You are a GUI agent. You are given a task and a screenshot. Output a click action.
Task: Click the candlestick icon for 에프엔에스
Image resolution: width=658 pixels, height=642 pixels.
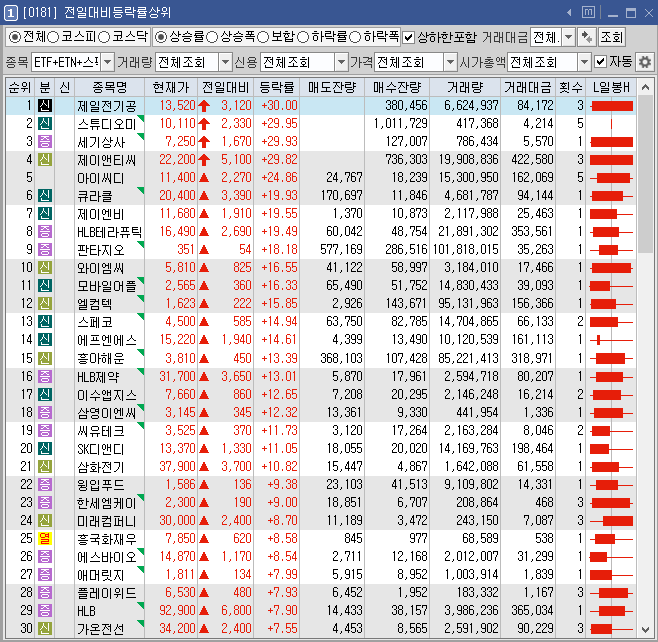(x=611, y=340)
